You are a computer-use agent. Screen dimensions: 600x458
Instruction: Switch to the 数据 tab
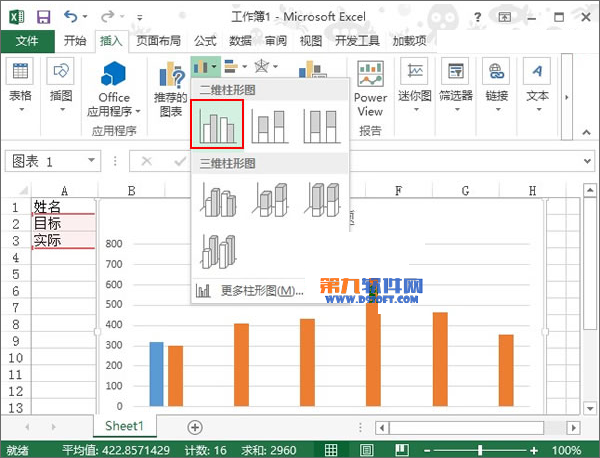coord(240,41)
